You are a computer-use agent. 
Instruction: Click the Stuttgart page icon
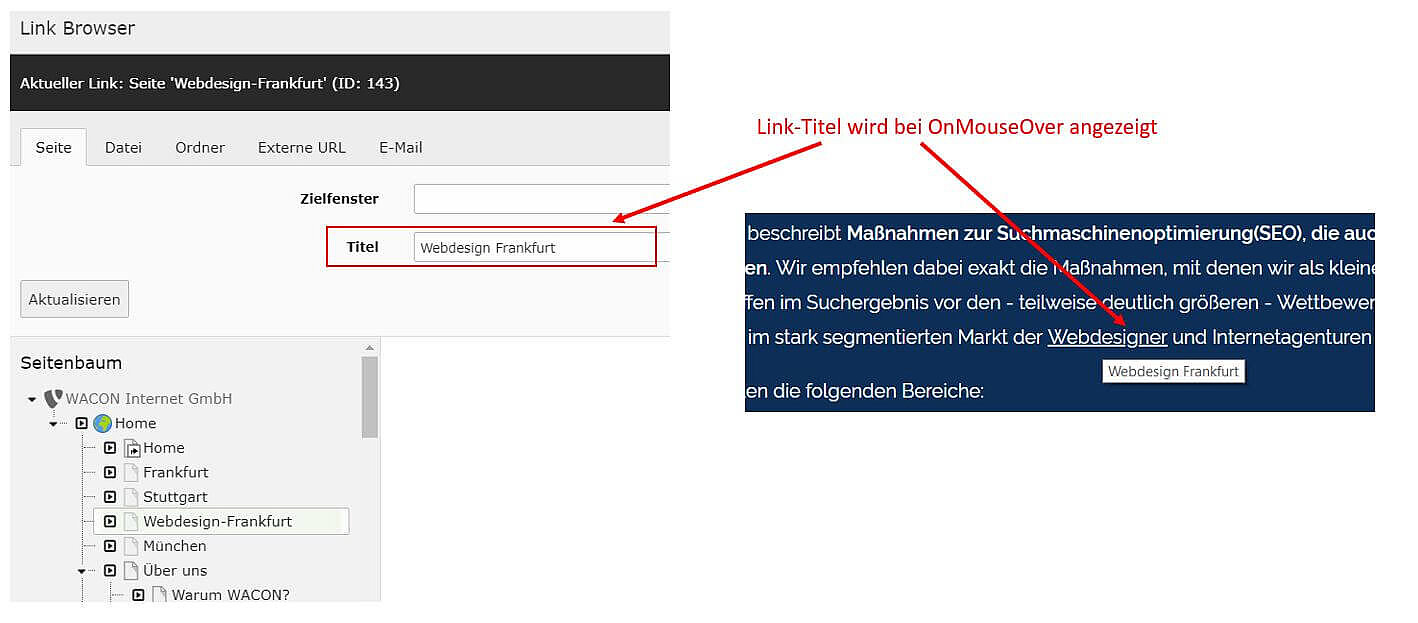pos(130,497)
